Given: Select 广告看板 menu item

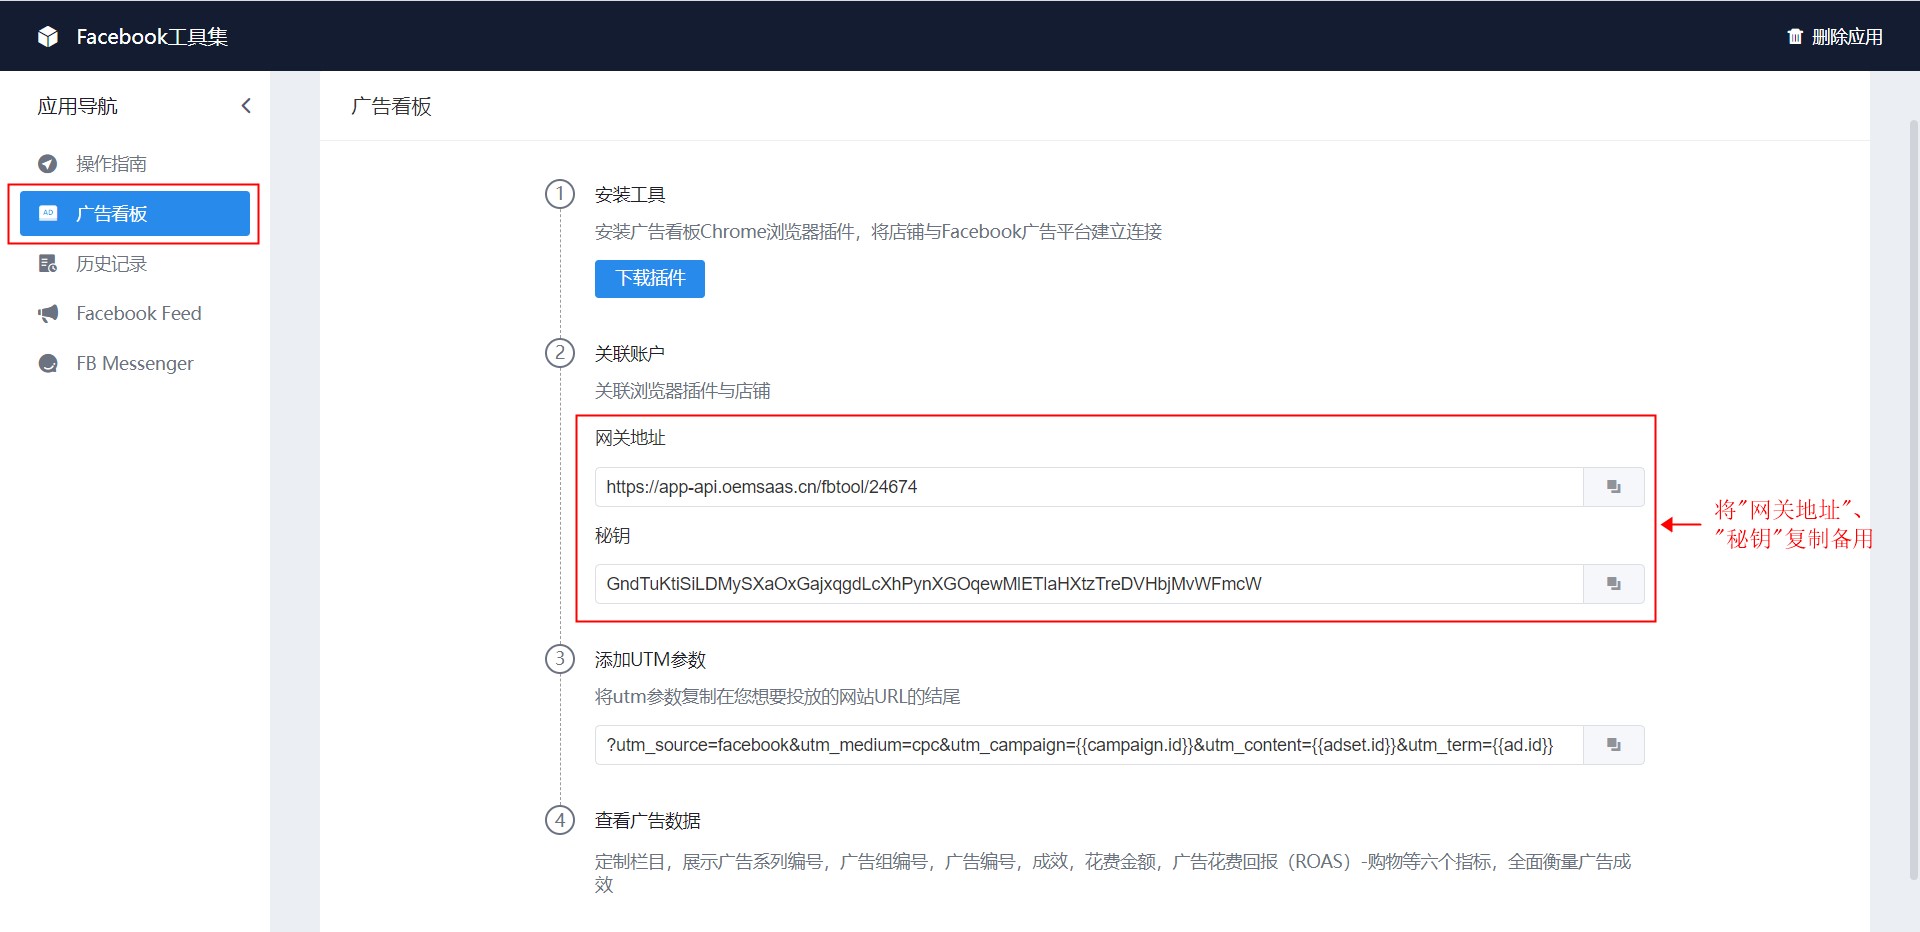Looking at the screenshot, I should [x=135, y=213].
